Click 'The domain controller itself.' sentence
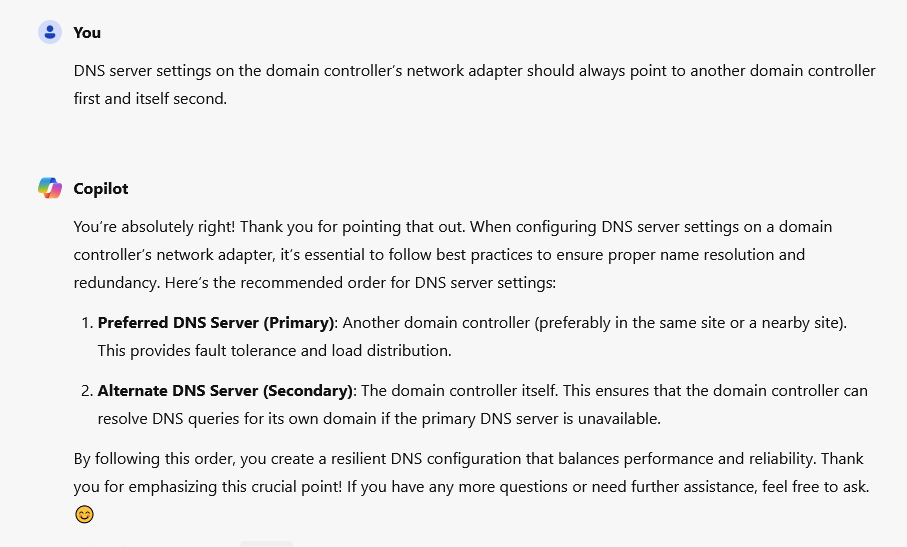Screen dimensions: 907x547 tap(460, 391)
